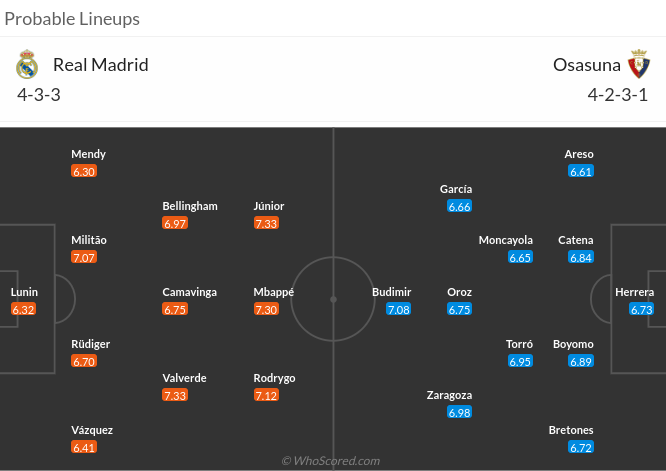
Task: Click the Real Madrid club crest
Action: (x=27, y=65)
